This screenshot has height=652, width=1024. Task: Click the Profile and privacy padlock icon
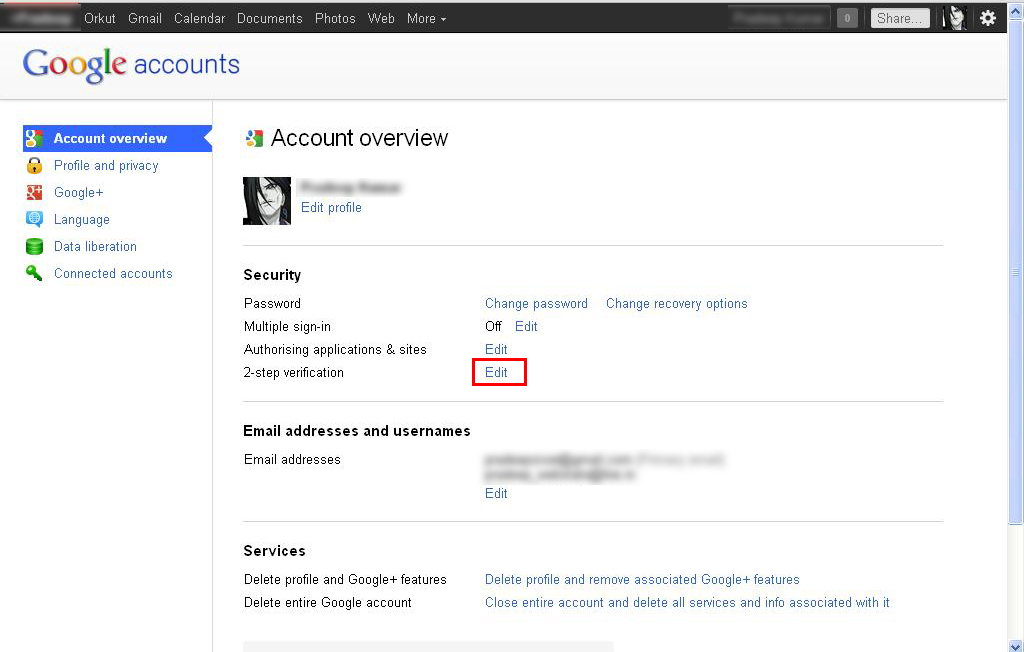coord(35,165)
